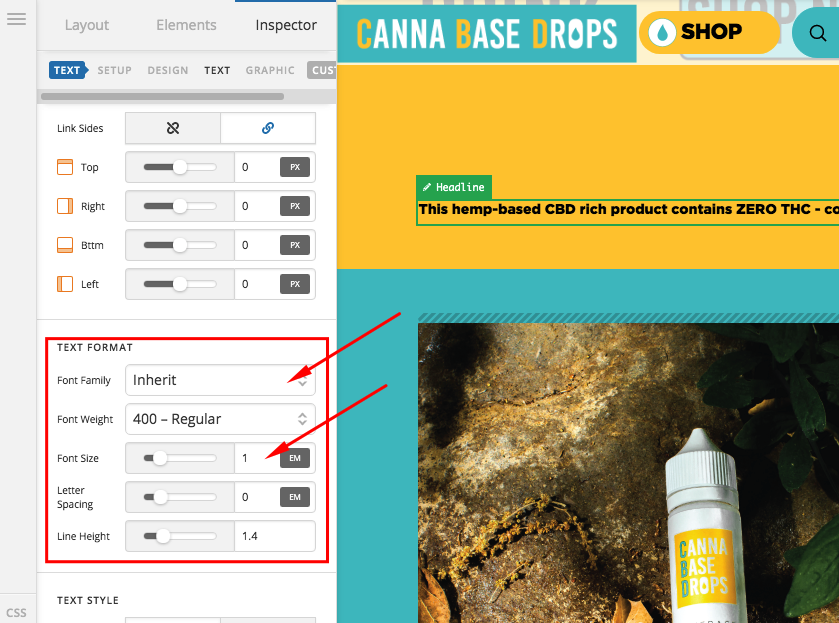Viewport: 839px width, 623px height.
Task: Toggle EM unit for Font Size
Action: coord(295,458)
